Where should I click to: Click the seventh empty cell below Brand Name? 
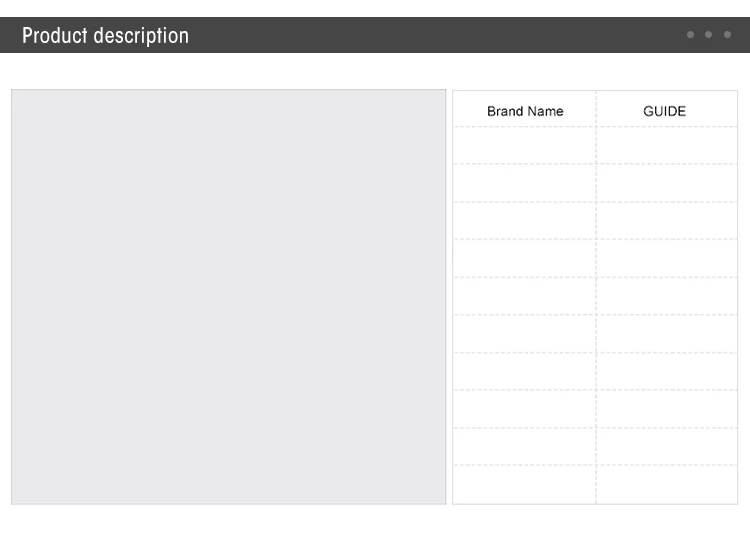(x=525, y=371)
